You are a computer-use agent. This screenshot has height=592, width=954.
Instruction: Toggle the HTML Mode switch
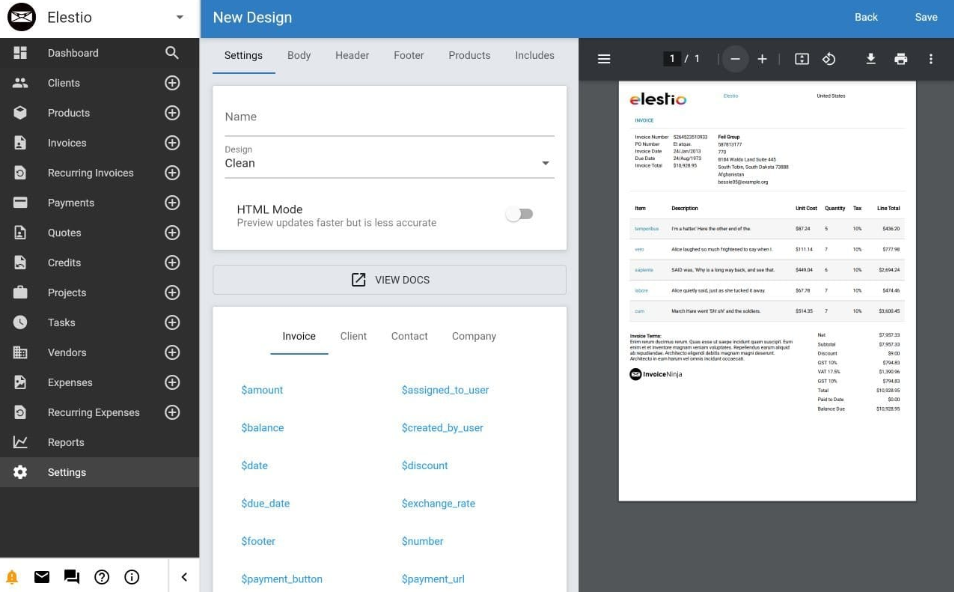tap(520, 214)
